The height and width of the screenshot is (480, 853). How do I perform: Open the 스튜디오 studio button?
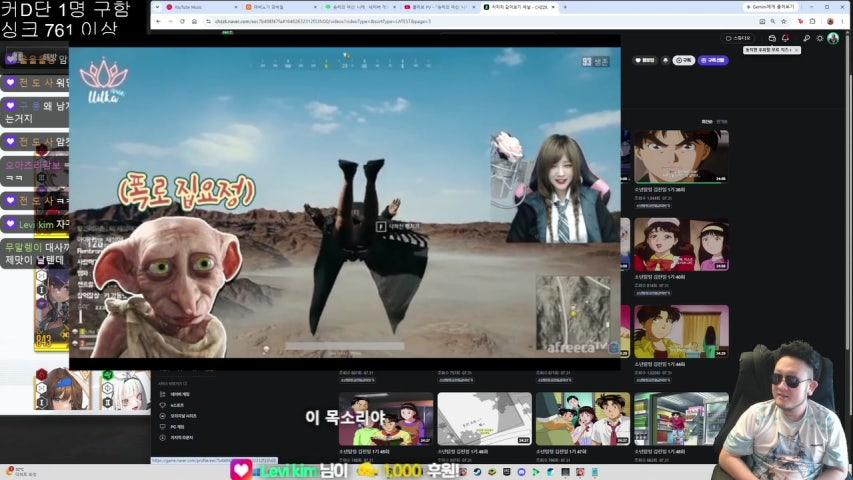click(x=738, y=38)
